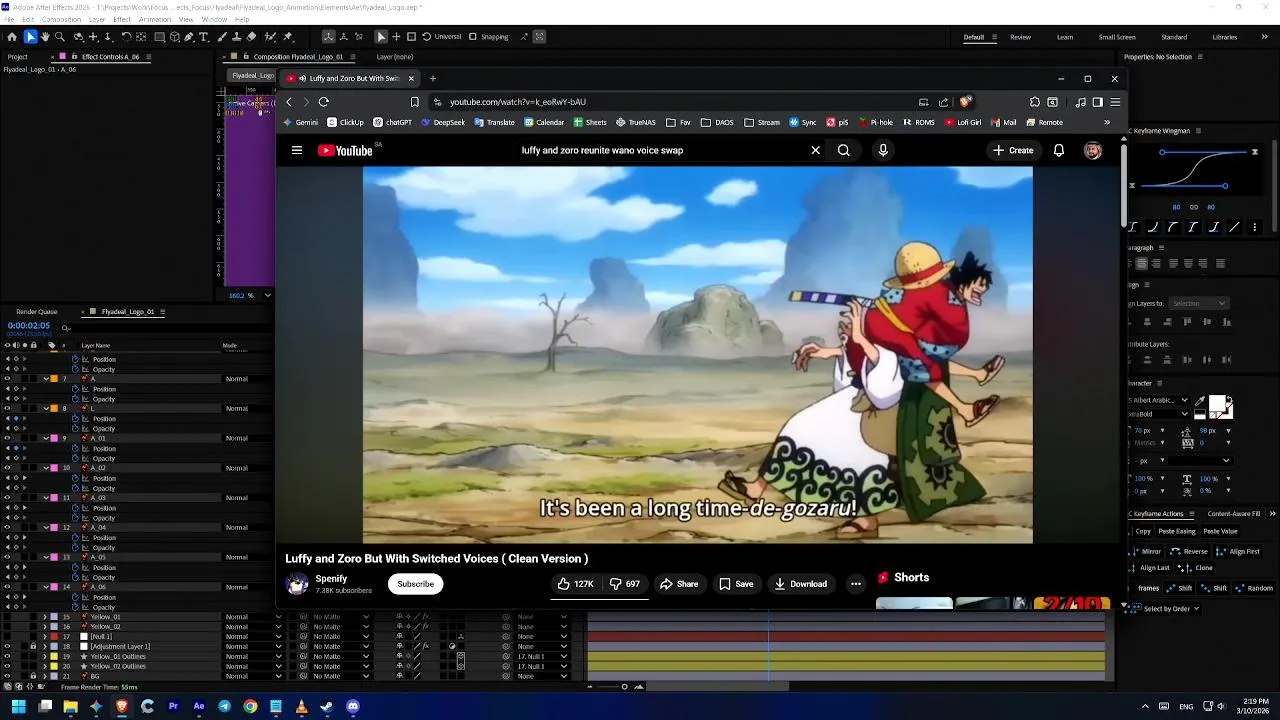Image resolution: width=1280 pixels, height=720 pixels.
Task: Open Premiere Pro from the taskbar
Action: point(173,706)
